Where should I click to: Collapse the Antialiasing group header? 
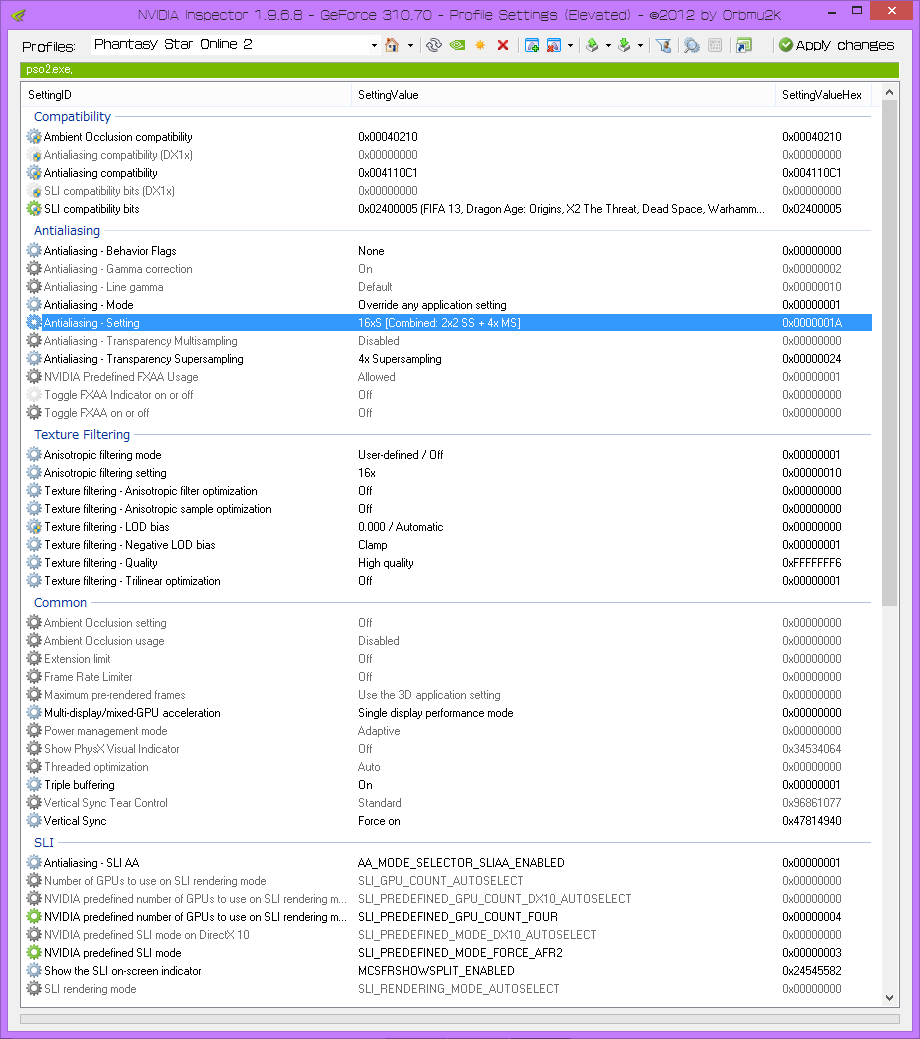(67, 231)
